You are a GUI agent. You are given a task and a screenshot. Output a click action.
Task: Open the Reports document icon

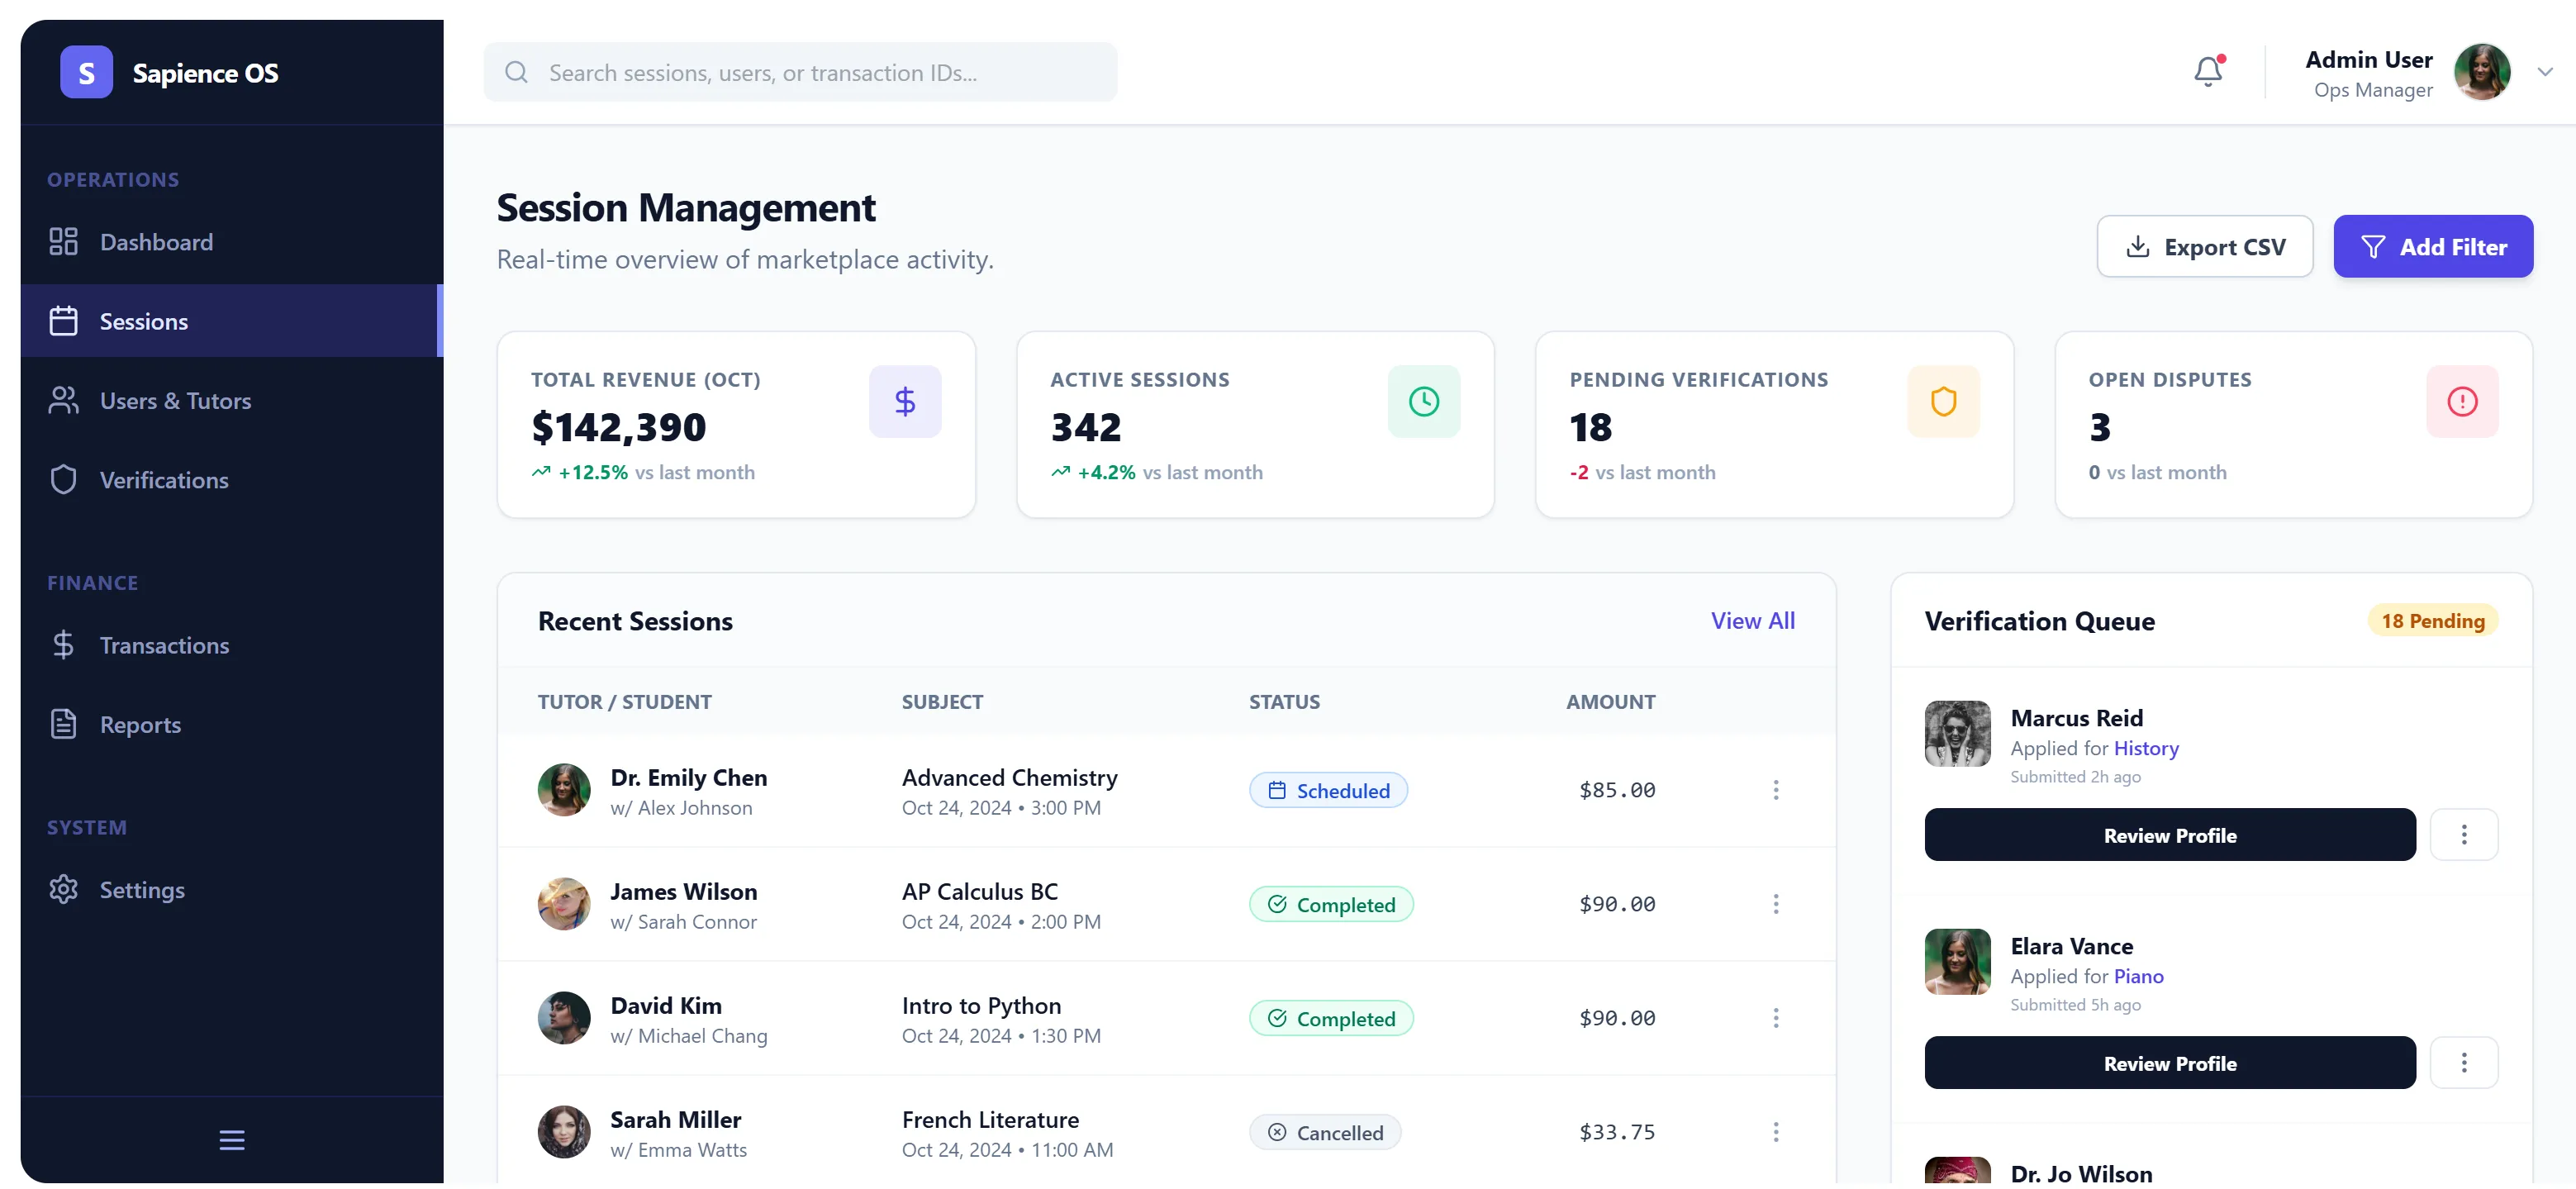[63, 723]
